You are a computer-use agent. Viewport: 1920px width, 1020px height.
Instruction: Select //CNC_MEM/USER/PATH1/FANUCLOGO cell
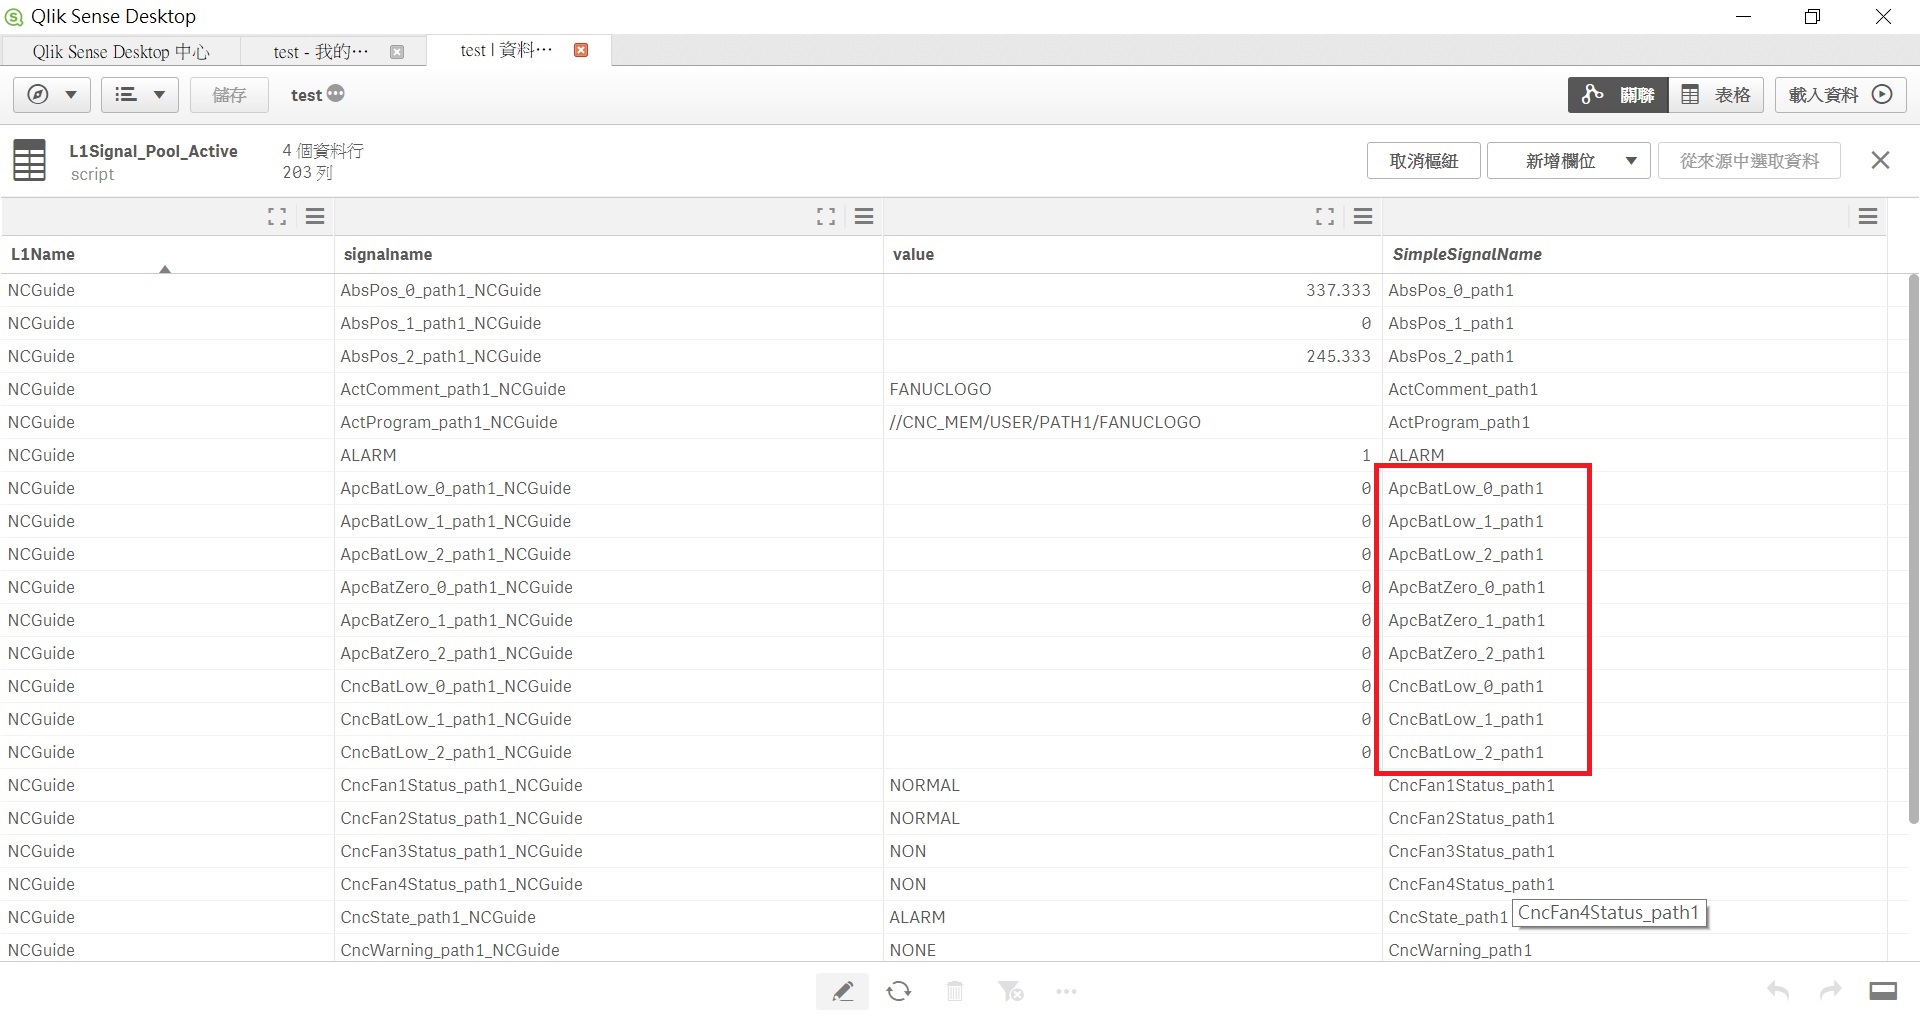[x=1132, y=422]
